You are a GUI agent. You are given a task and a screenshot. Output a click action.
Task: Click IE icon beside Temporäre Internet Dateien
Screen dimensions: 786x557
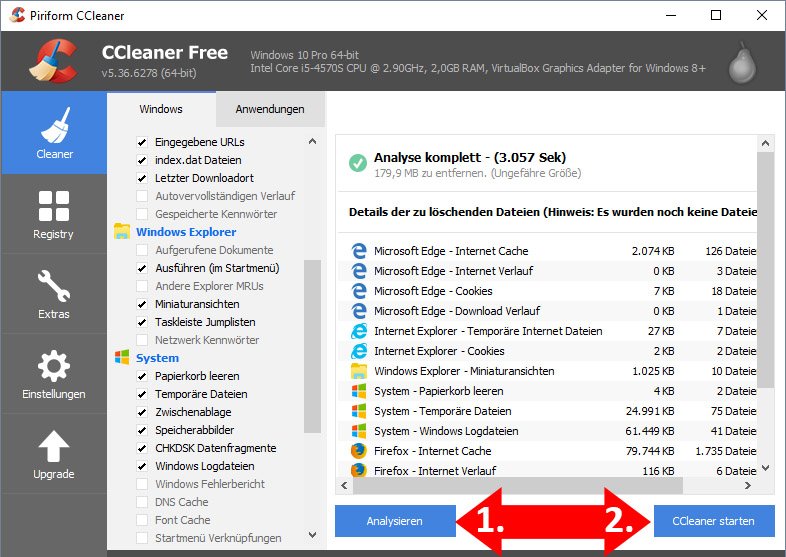pyautogui.click(x=359, y=331)
